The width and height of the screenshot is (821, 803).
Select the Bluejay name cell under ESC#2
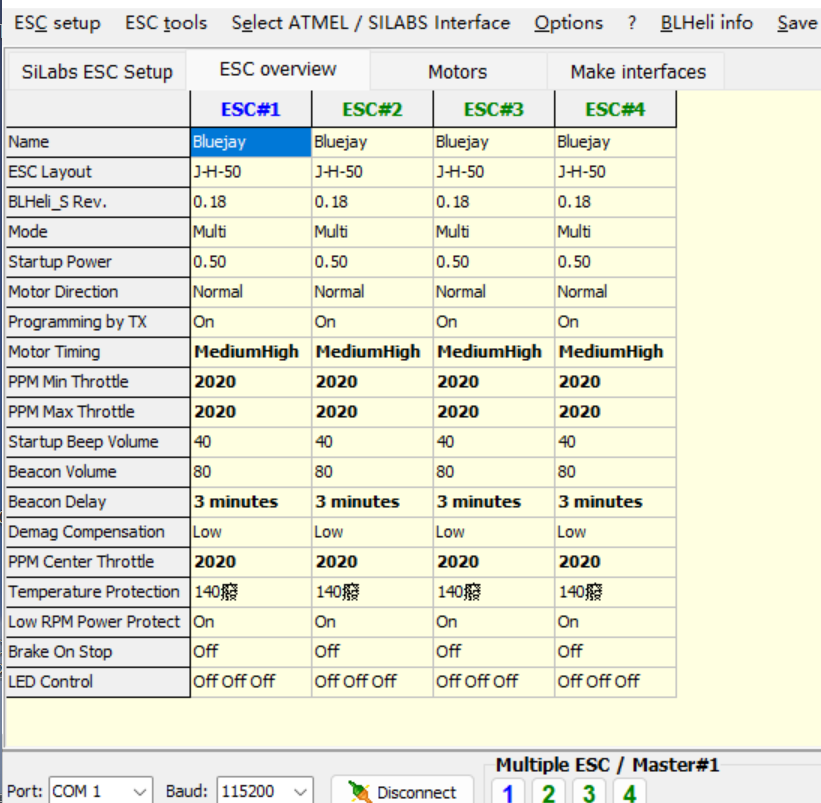pos(372,142)
